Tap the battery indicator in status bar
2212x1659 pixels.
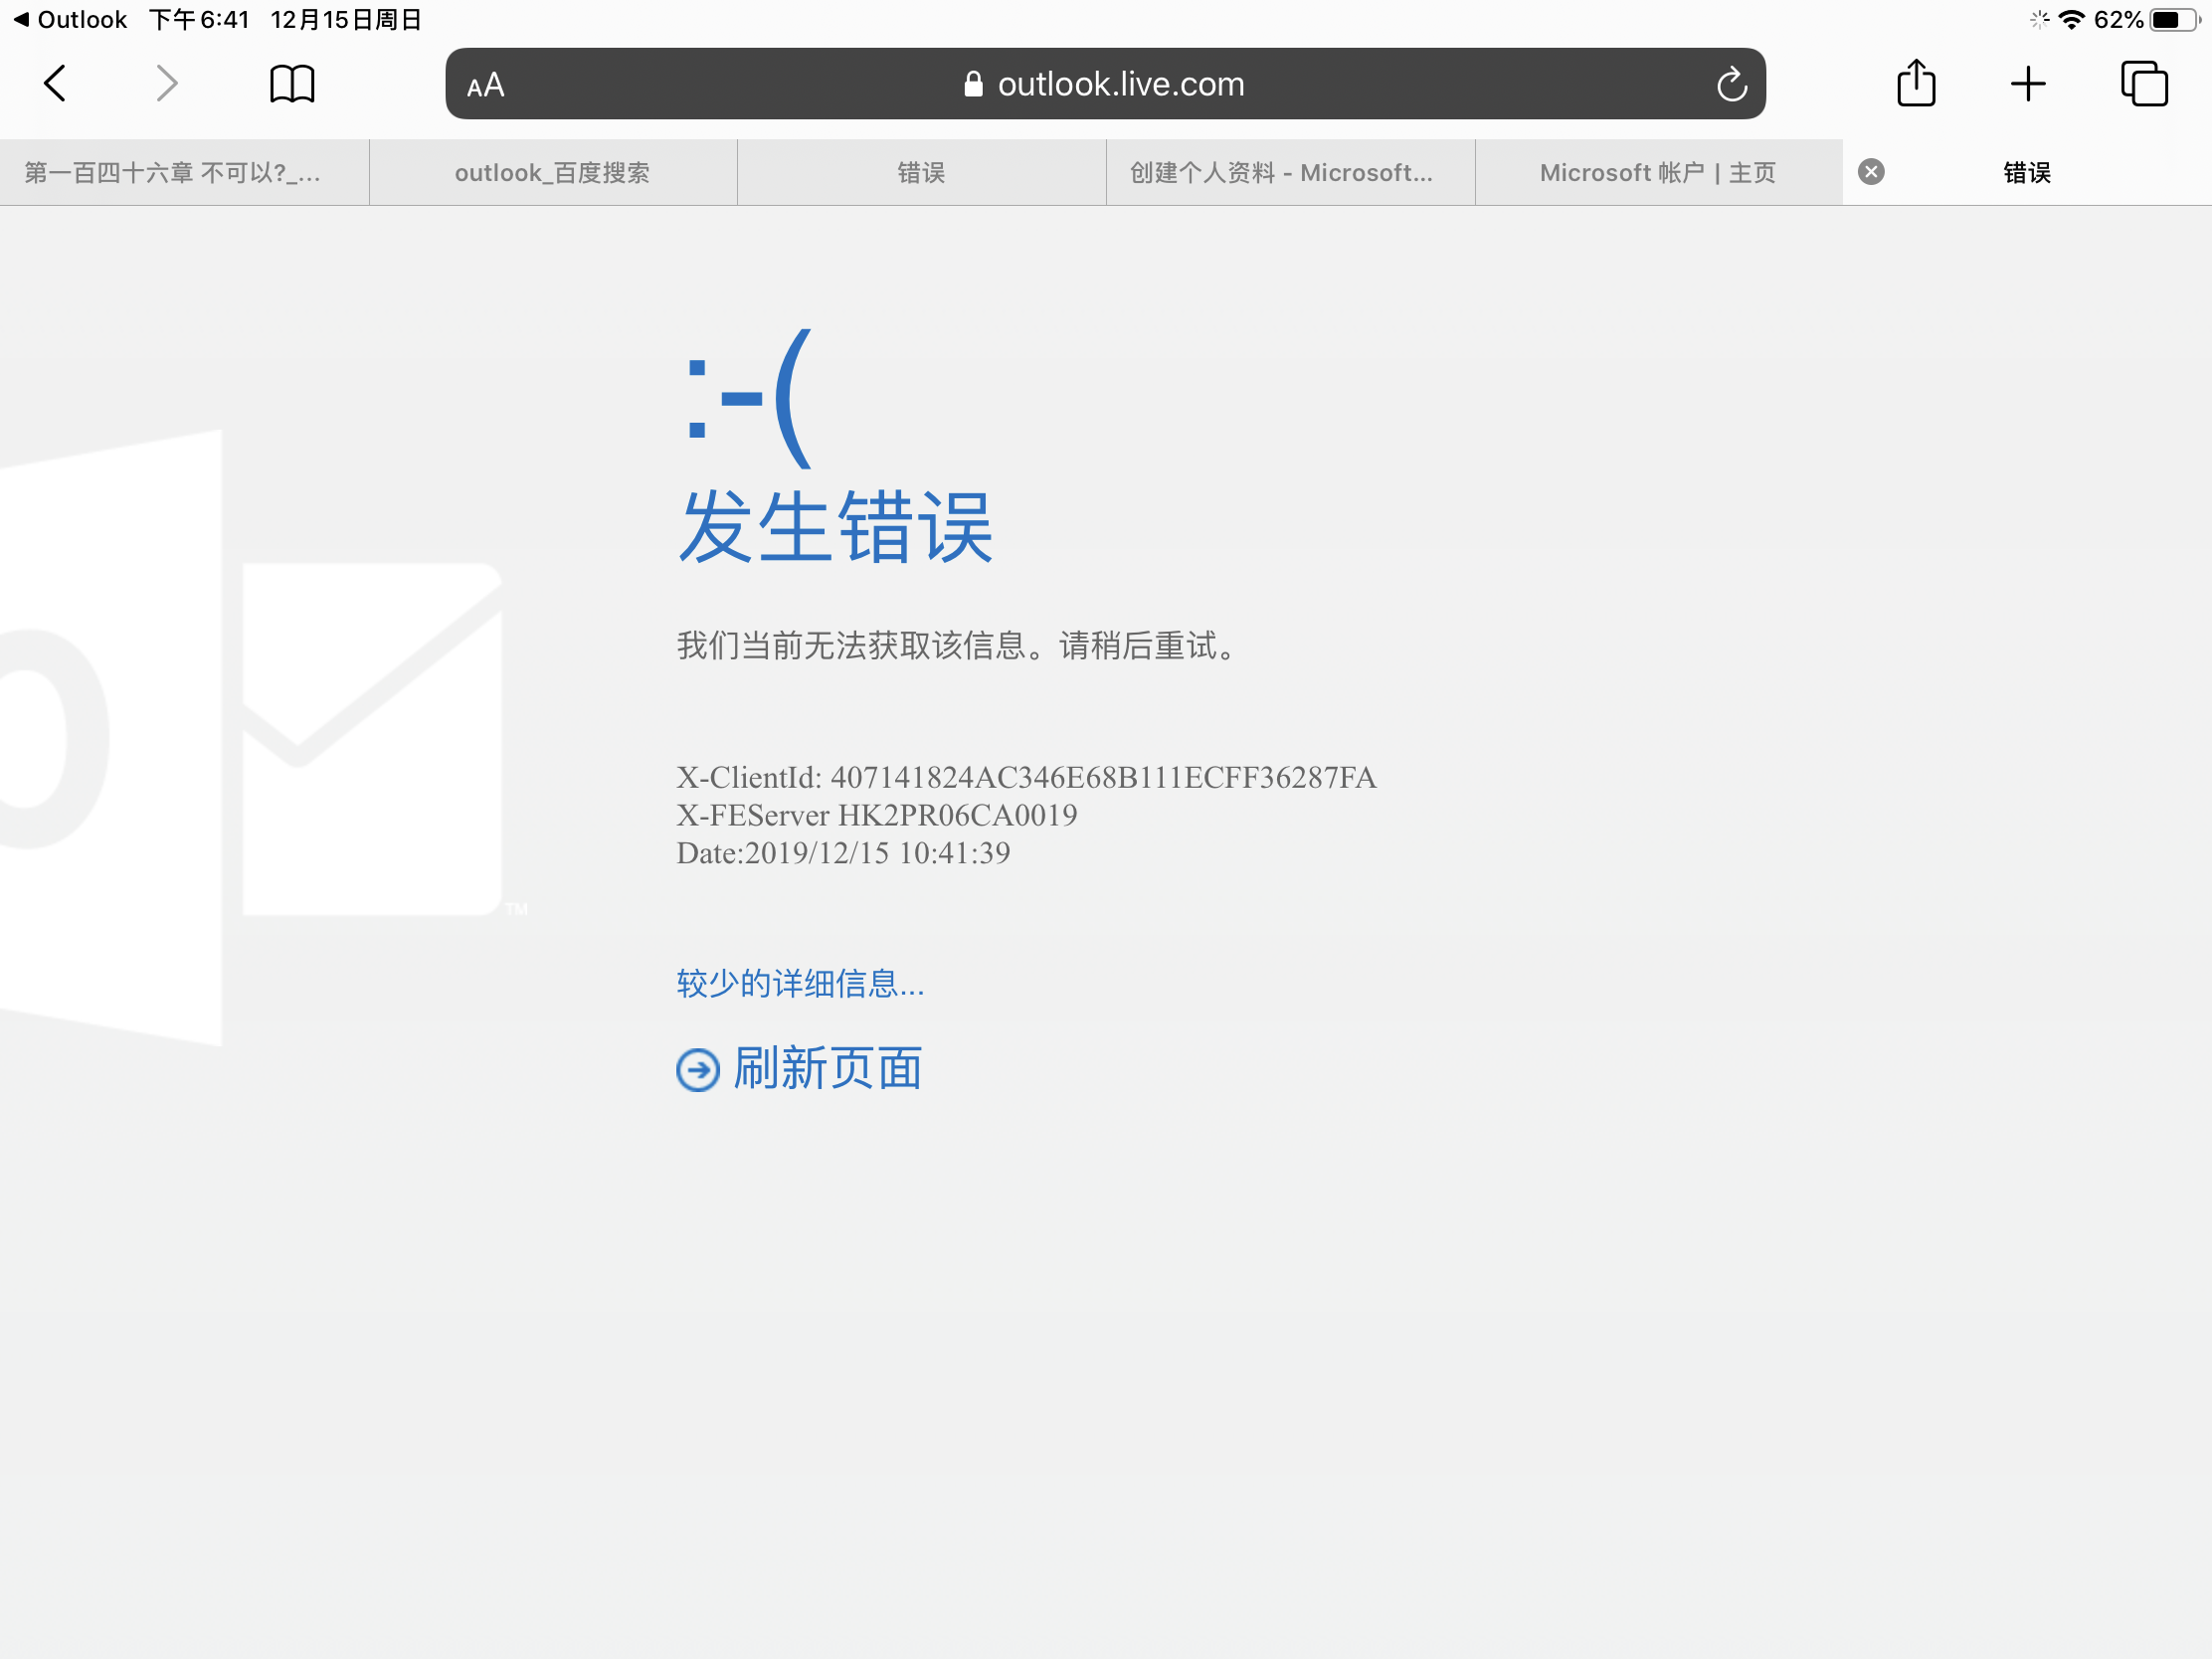[x=2176, y=20]
